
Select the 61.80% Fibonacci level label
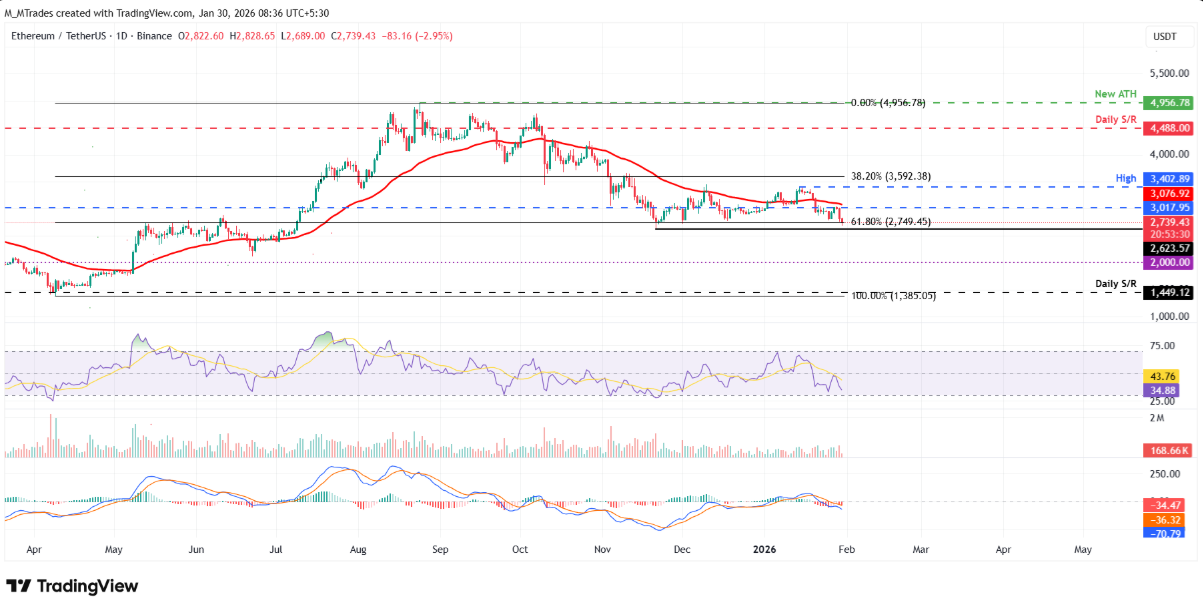click(x=891, y=222)
